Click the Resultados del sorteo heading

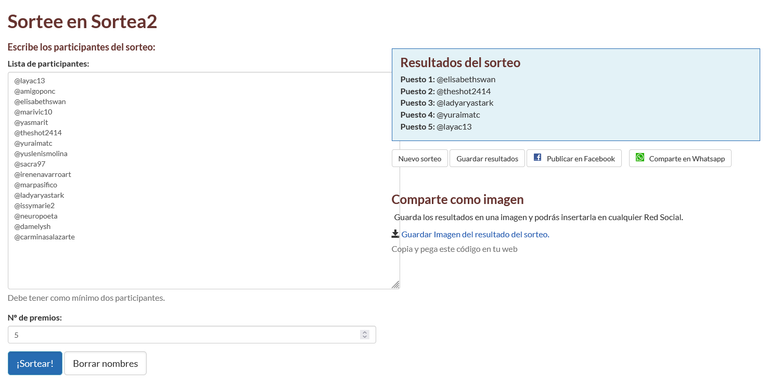click(460, 63)
